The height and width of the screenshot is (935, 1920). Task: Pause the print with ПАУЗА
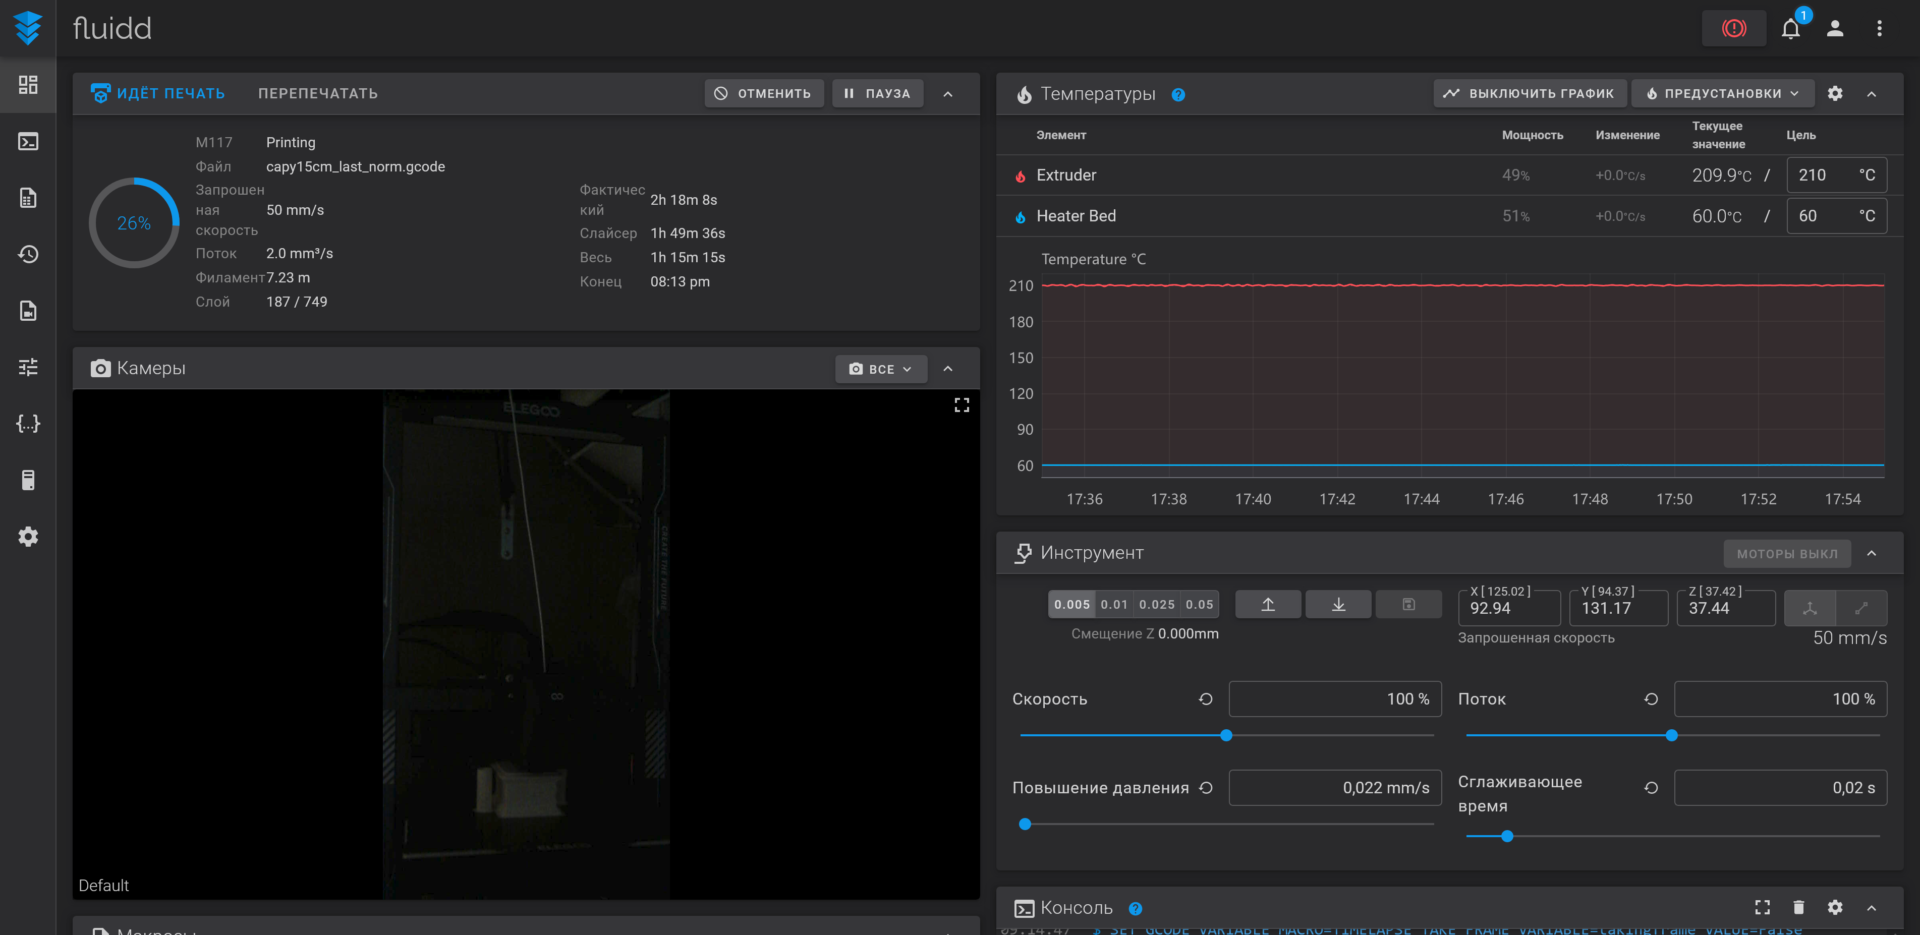coord(877,93)
